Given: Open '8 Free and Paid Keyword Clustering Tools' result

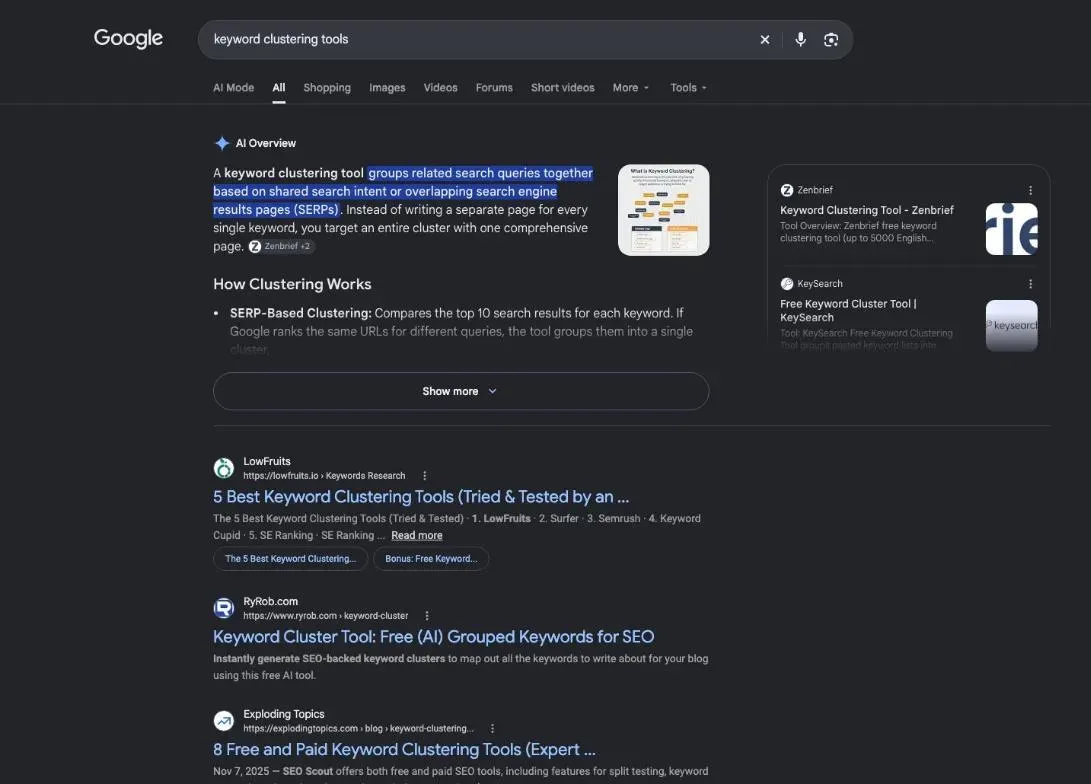Looking at the screenshot, I should pos(404,749).
